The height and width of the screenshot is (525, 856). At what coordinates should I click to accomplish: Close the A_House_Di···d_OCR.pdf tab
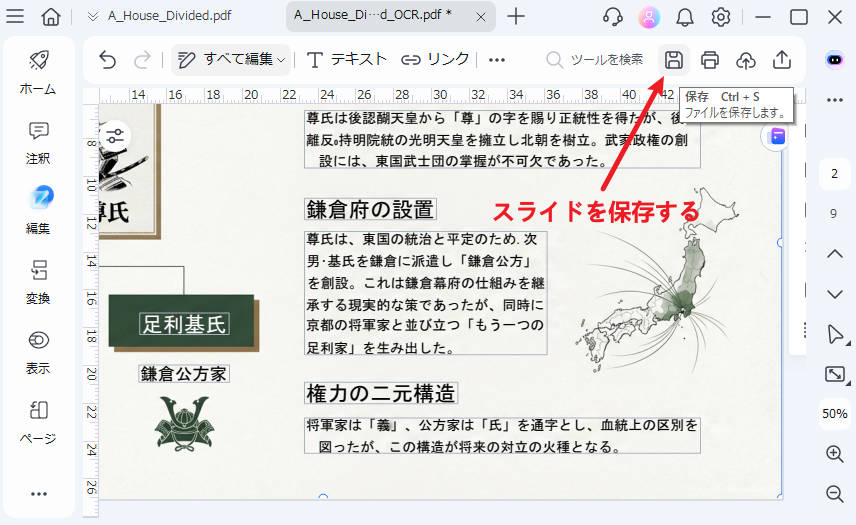tap(480, 17)
